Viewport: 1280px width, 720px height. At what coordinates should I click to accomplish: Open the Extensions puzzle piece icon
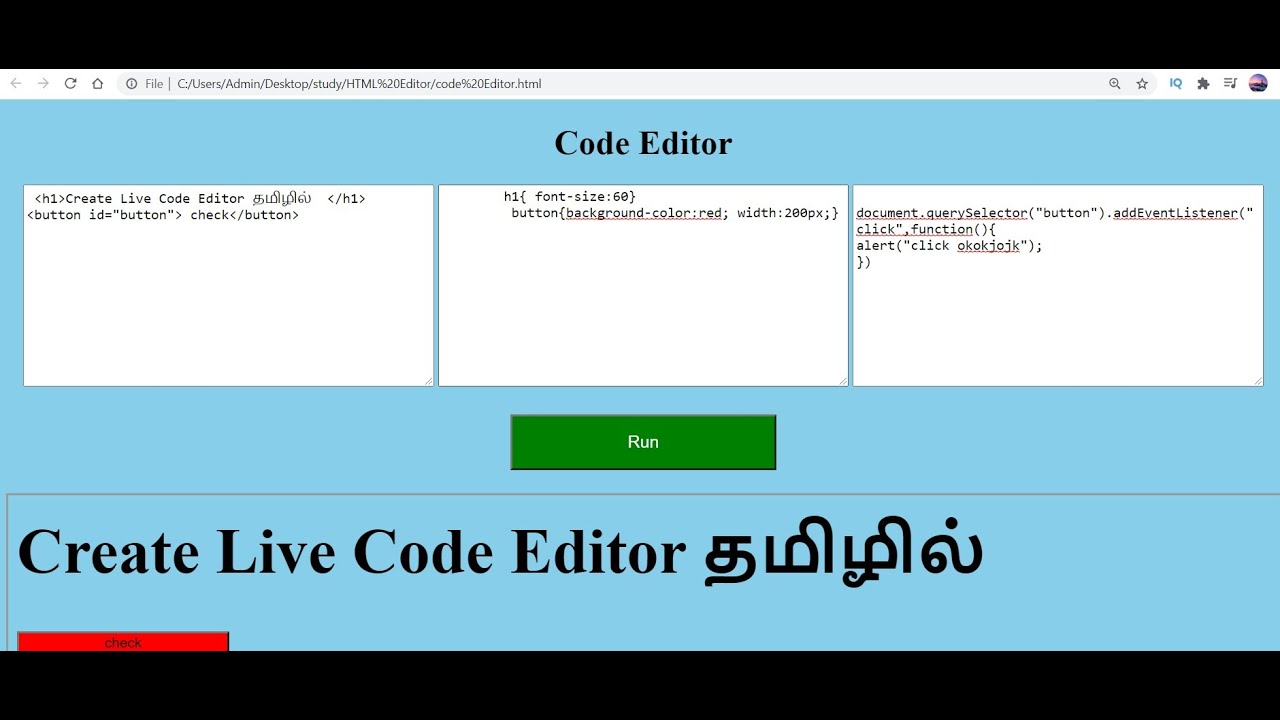coord(1203,84)
